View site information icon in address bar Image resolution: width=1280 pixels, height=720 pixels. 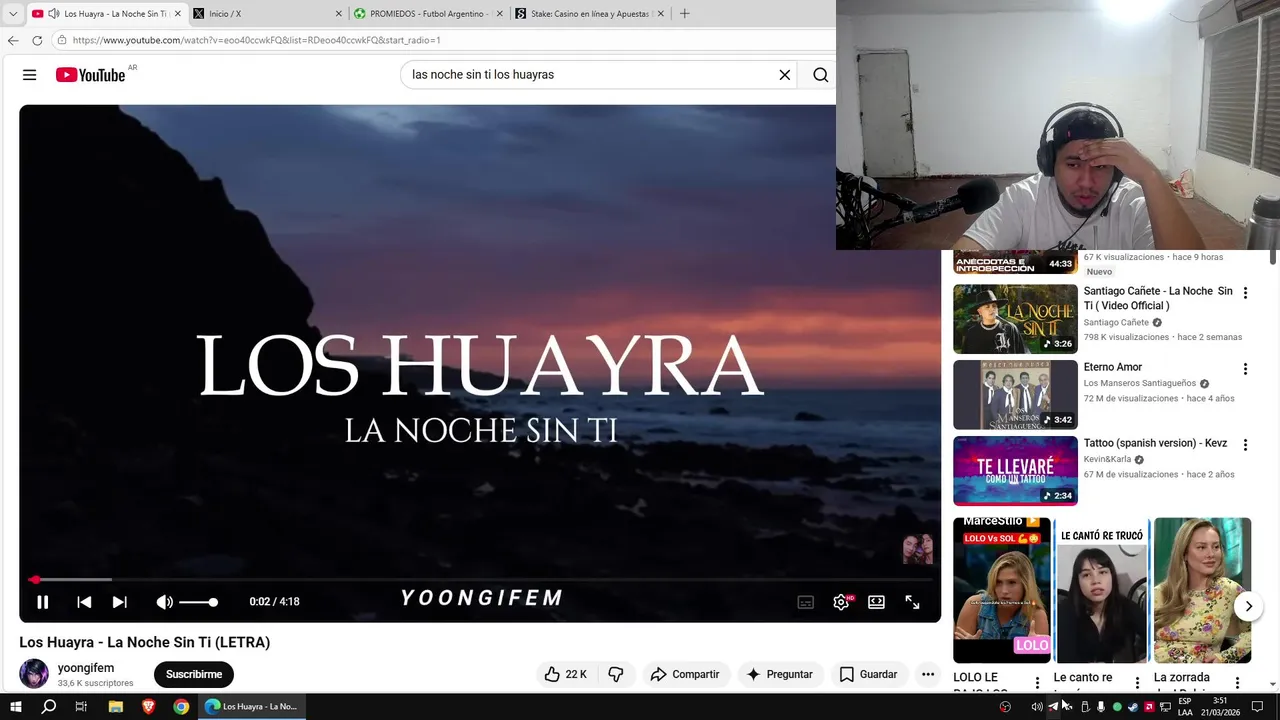[62, 40]
